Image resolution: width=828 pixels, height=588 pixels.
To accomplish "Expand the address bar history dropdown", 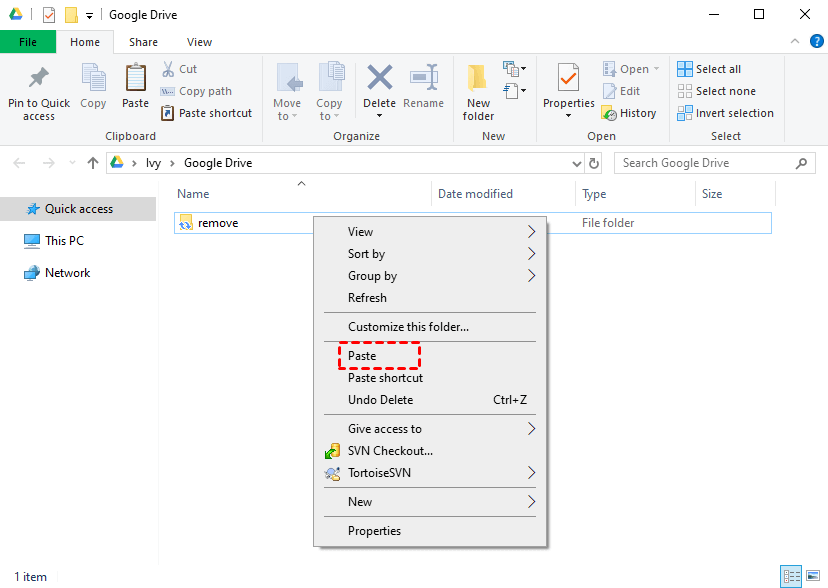I will coord(577,164).
